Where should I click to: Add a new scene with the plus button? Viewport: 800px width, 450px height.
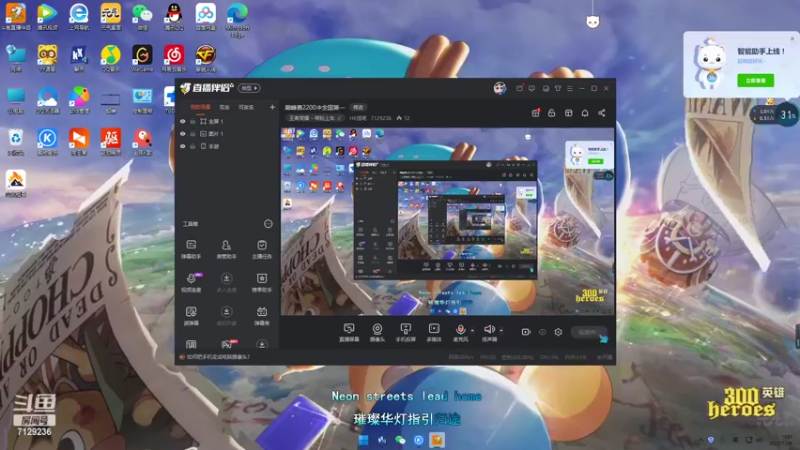tap(272, 107)
